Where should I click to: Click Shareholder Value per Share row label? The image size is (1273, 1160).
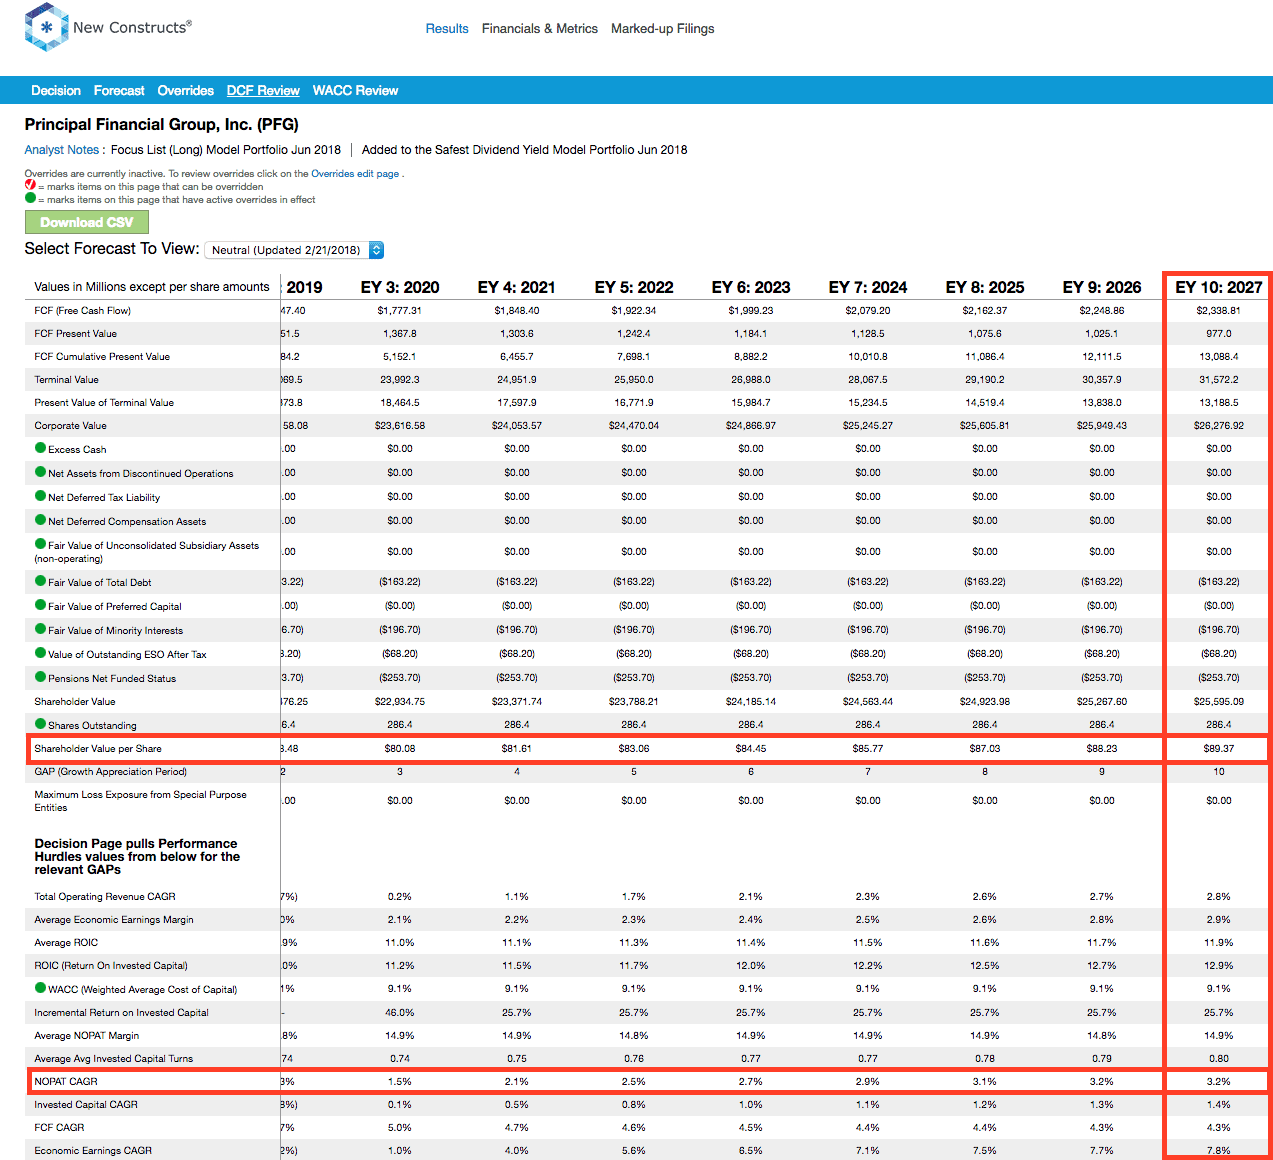pyautogui.click(x=98, y=748)
